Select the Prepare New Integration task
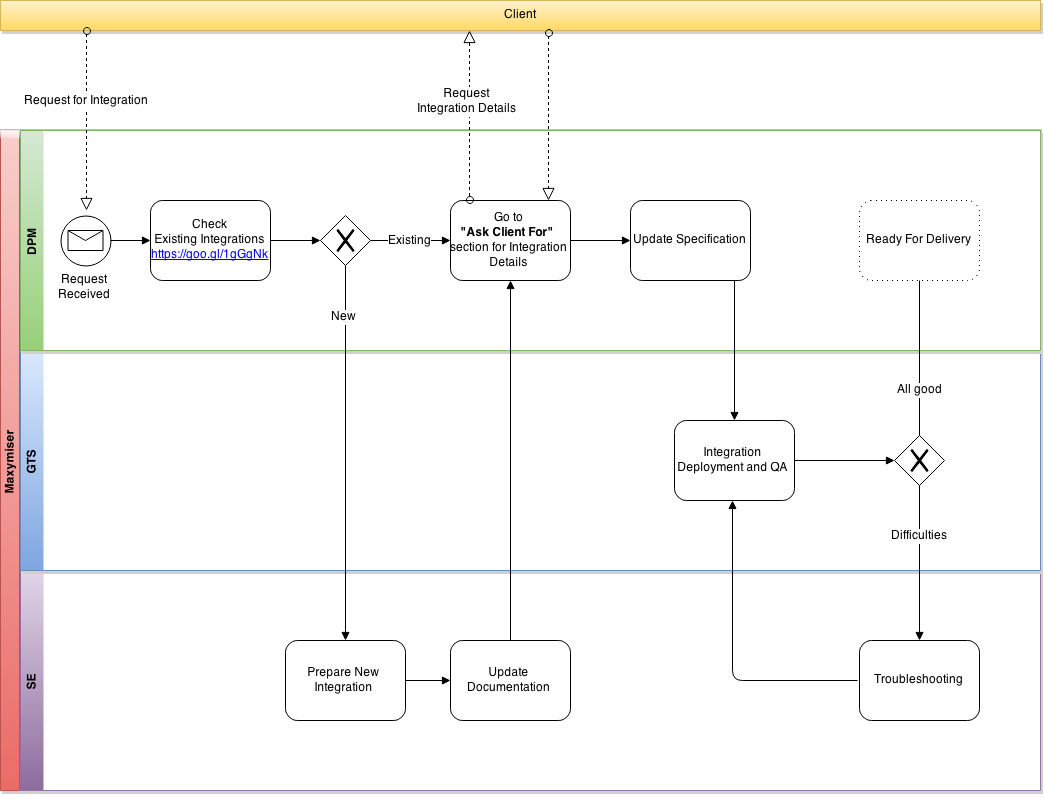This screenshot has width=1044, height=797. (346, 680)
